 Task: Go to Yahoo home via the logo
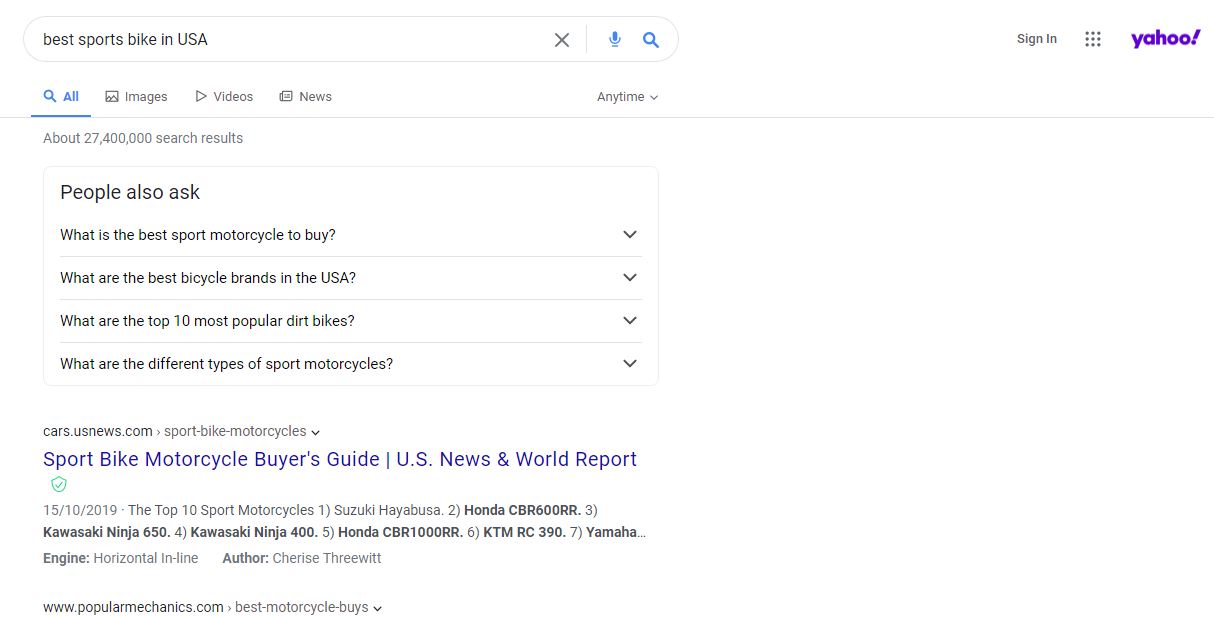[x=1166, y=39]
